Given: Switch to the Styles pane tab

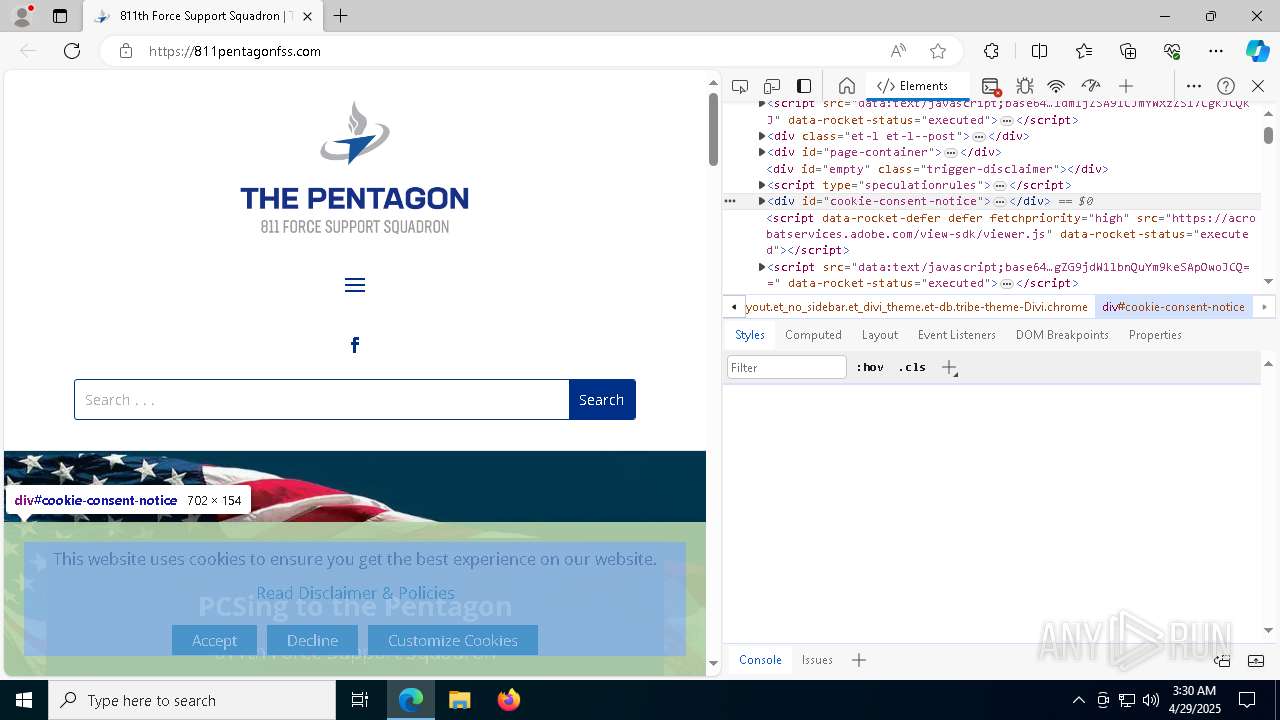Looking at the screenshot, I should pos(750,335).
